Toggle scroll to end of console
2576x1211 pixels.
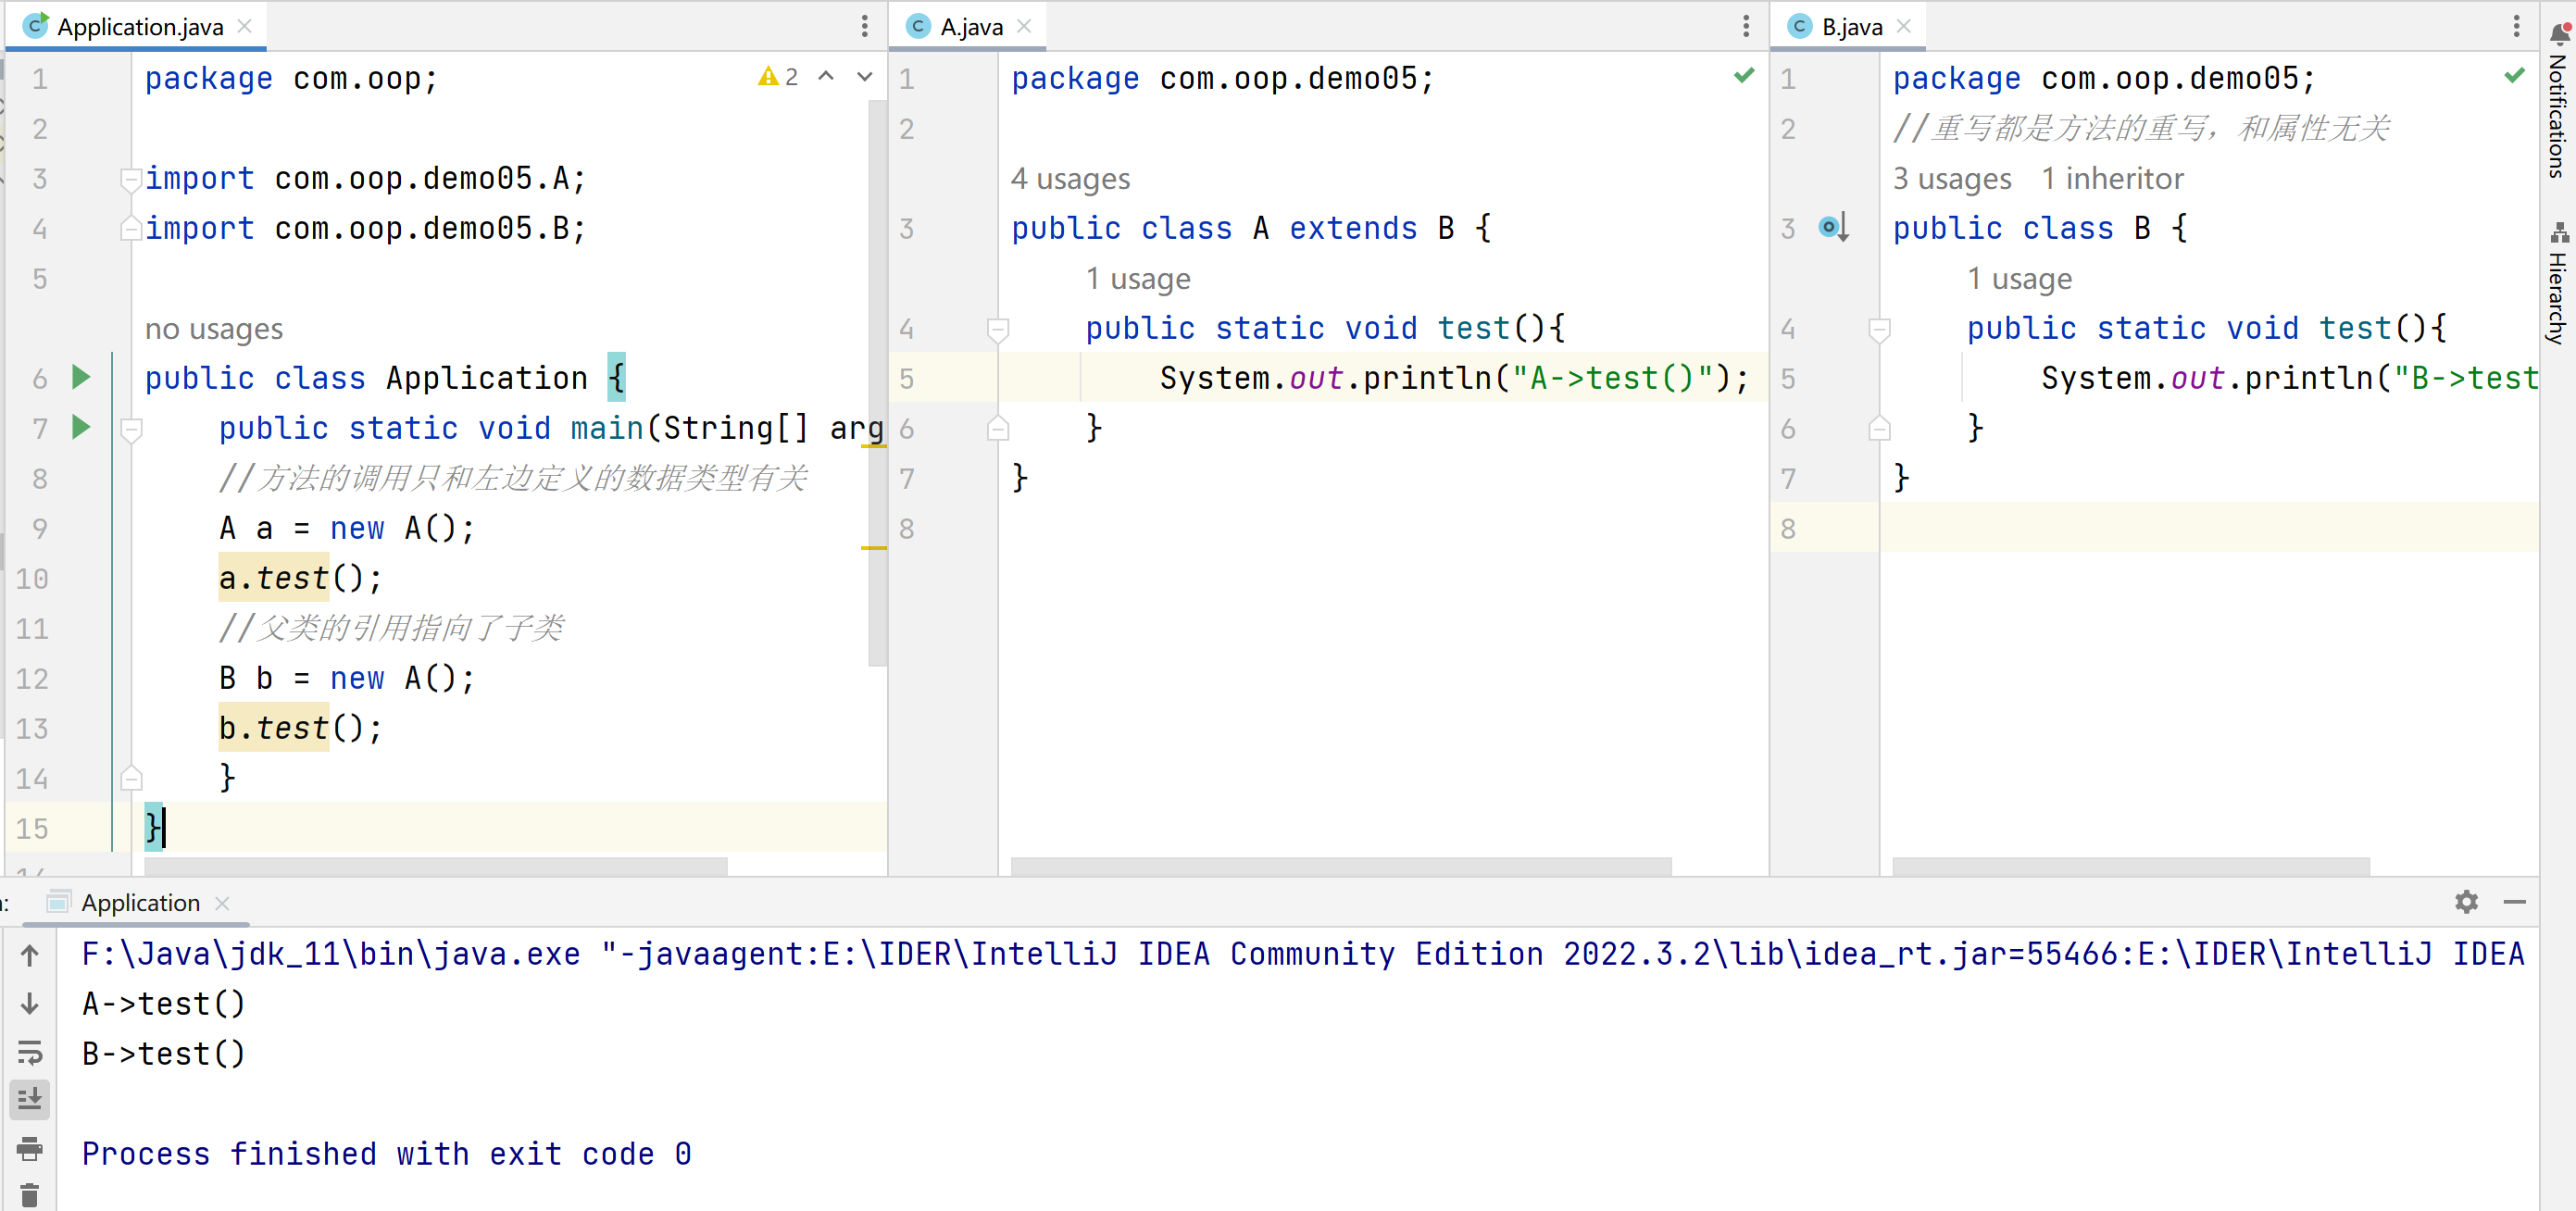click(x=30, y=1099)
